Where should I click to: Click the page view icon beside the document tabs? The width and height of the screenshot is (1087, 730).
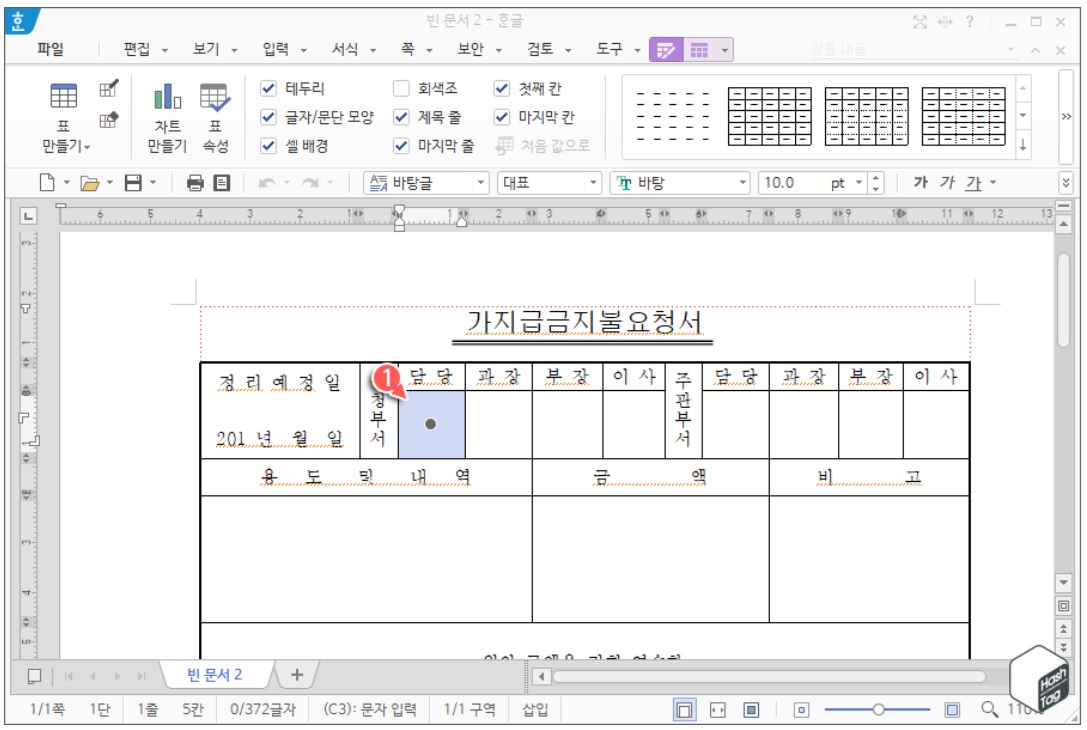[x=34, y=676]
